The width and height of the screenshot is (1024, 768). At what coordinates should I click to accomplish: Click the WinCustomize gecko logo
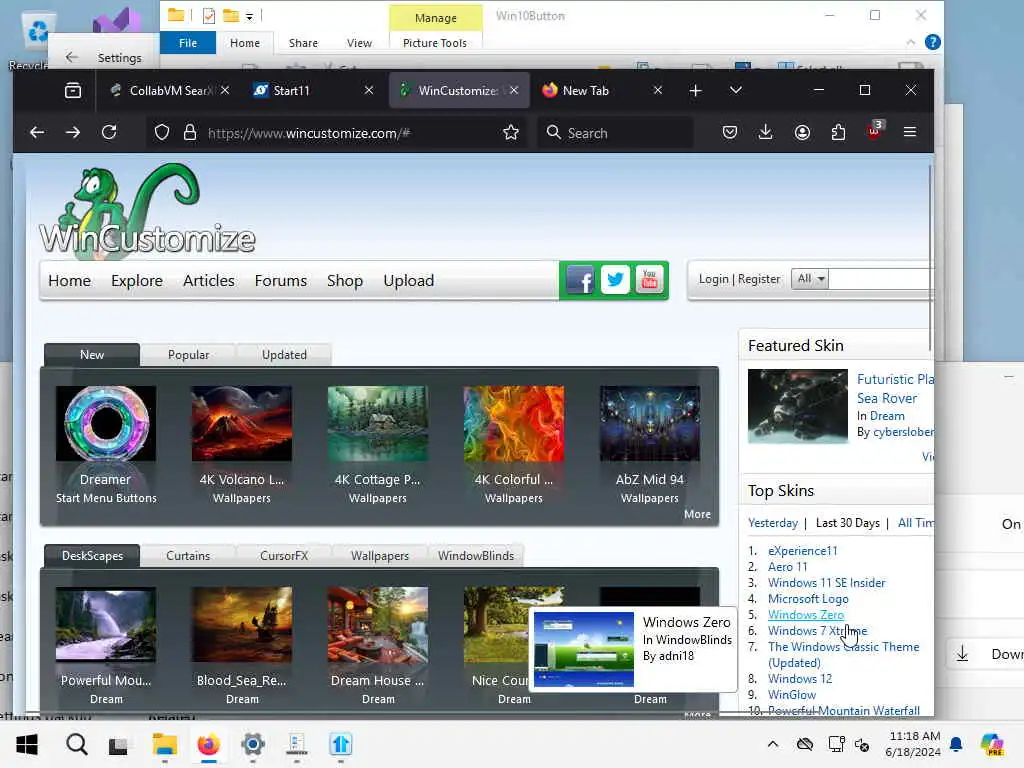pos(148,210)
